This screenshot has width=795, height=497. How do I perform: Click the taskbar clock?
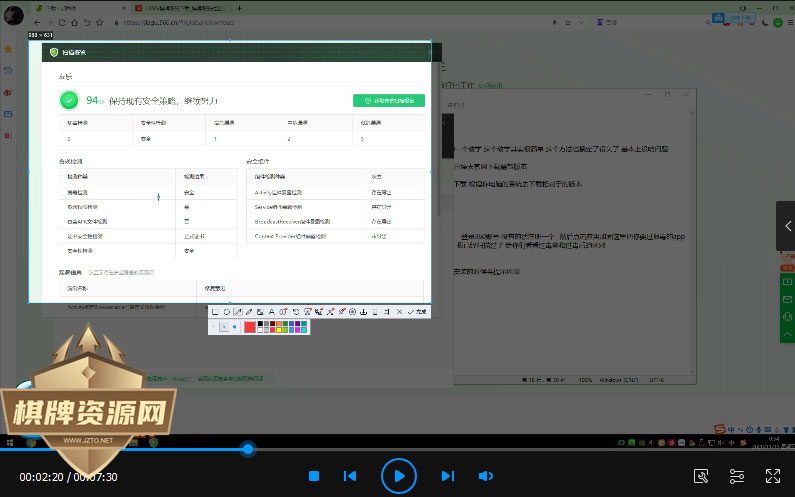pyautogui.click(x=774, y=442)
